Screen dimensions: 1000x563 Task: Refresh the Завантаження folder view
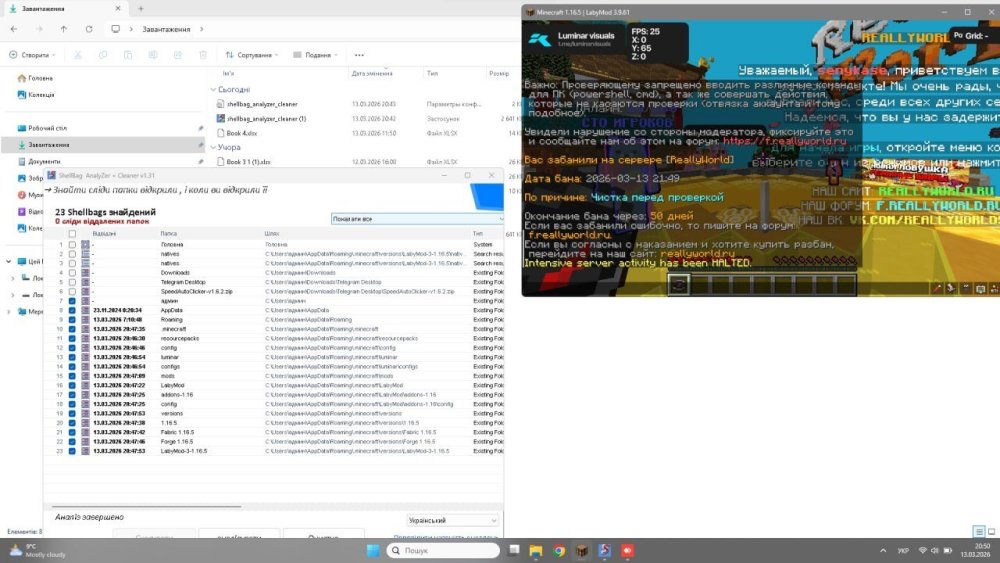(89, 29)
